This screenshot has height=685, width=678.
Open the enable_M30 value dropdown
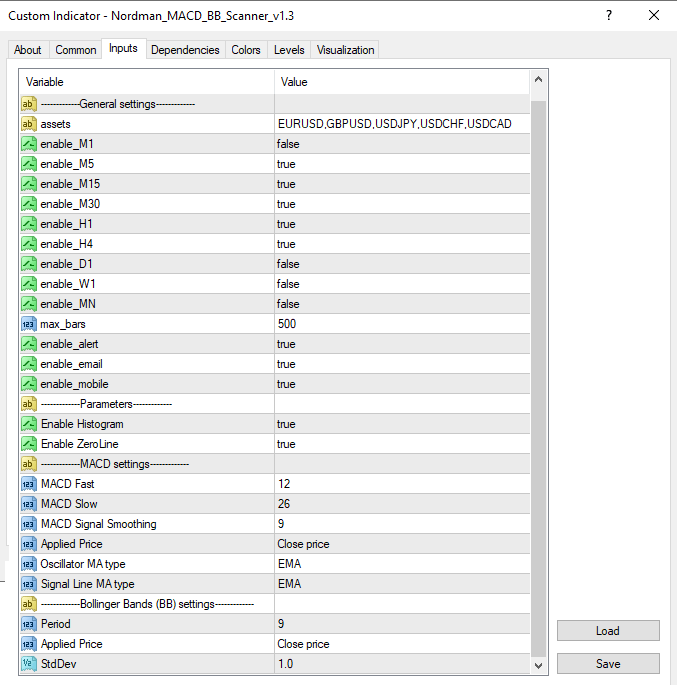[x=402, y=204]
